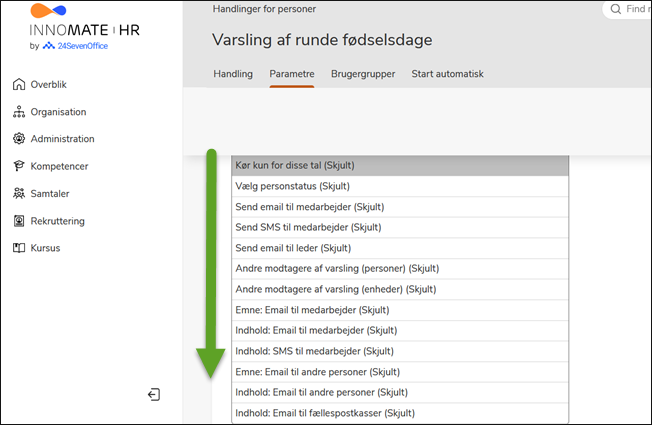Image resolution: width=652 pixels, height=425 pixels.
Task: Expand 'Vælg personstatus' parameter row
Action: coord(399,186)
